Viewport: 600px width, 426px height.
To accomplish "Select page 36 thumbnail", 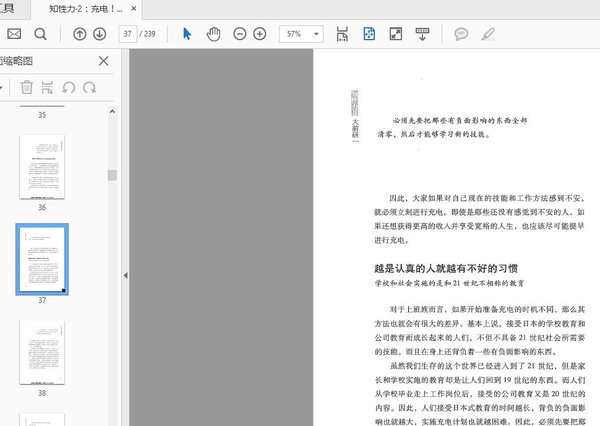I will tap(42, 166).
